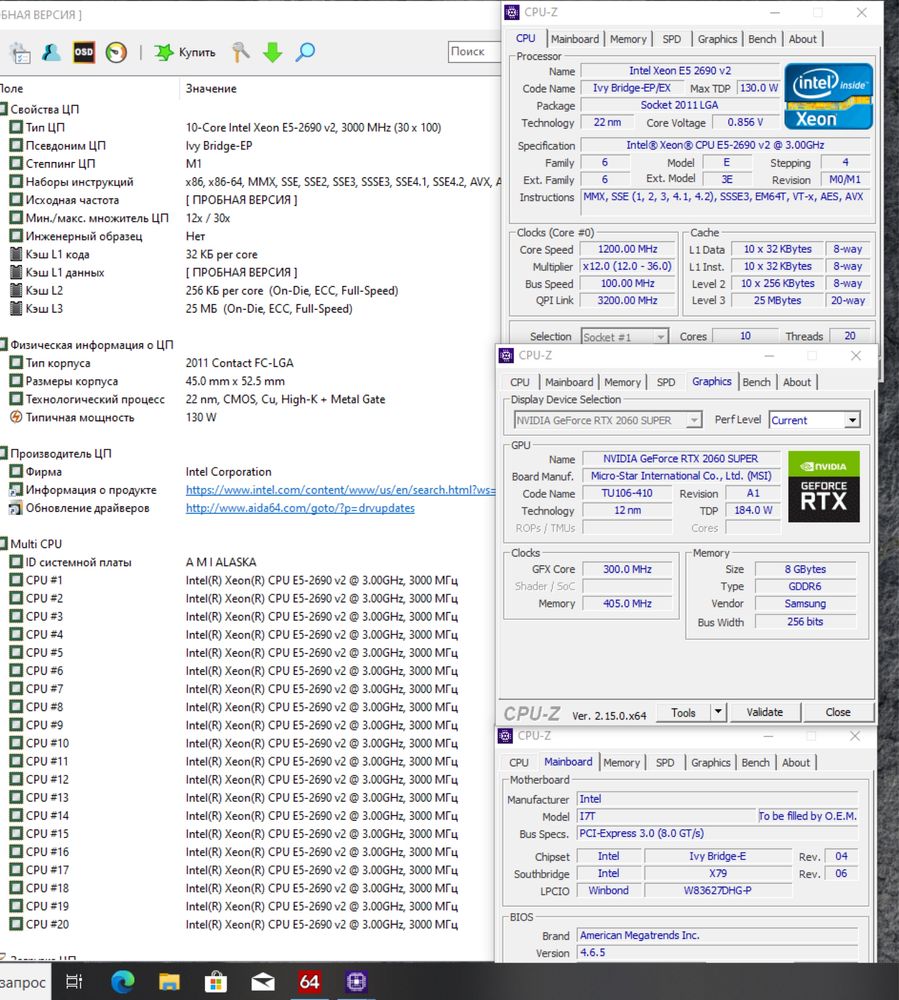Click the Validate button in CPU-Z
Viewport: 899px width, 1000px height.
pyautogui.click(x=764, y=712)
